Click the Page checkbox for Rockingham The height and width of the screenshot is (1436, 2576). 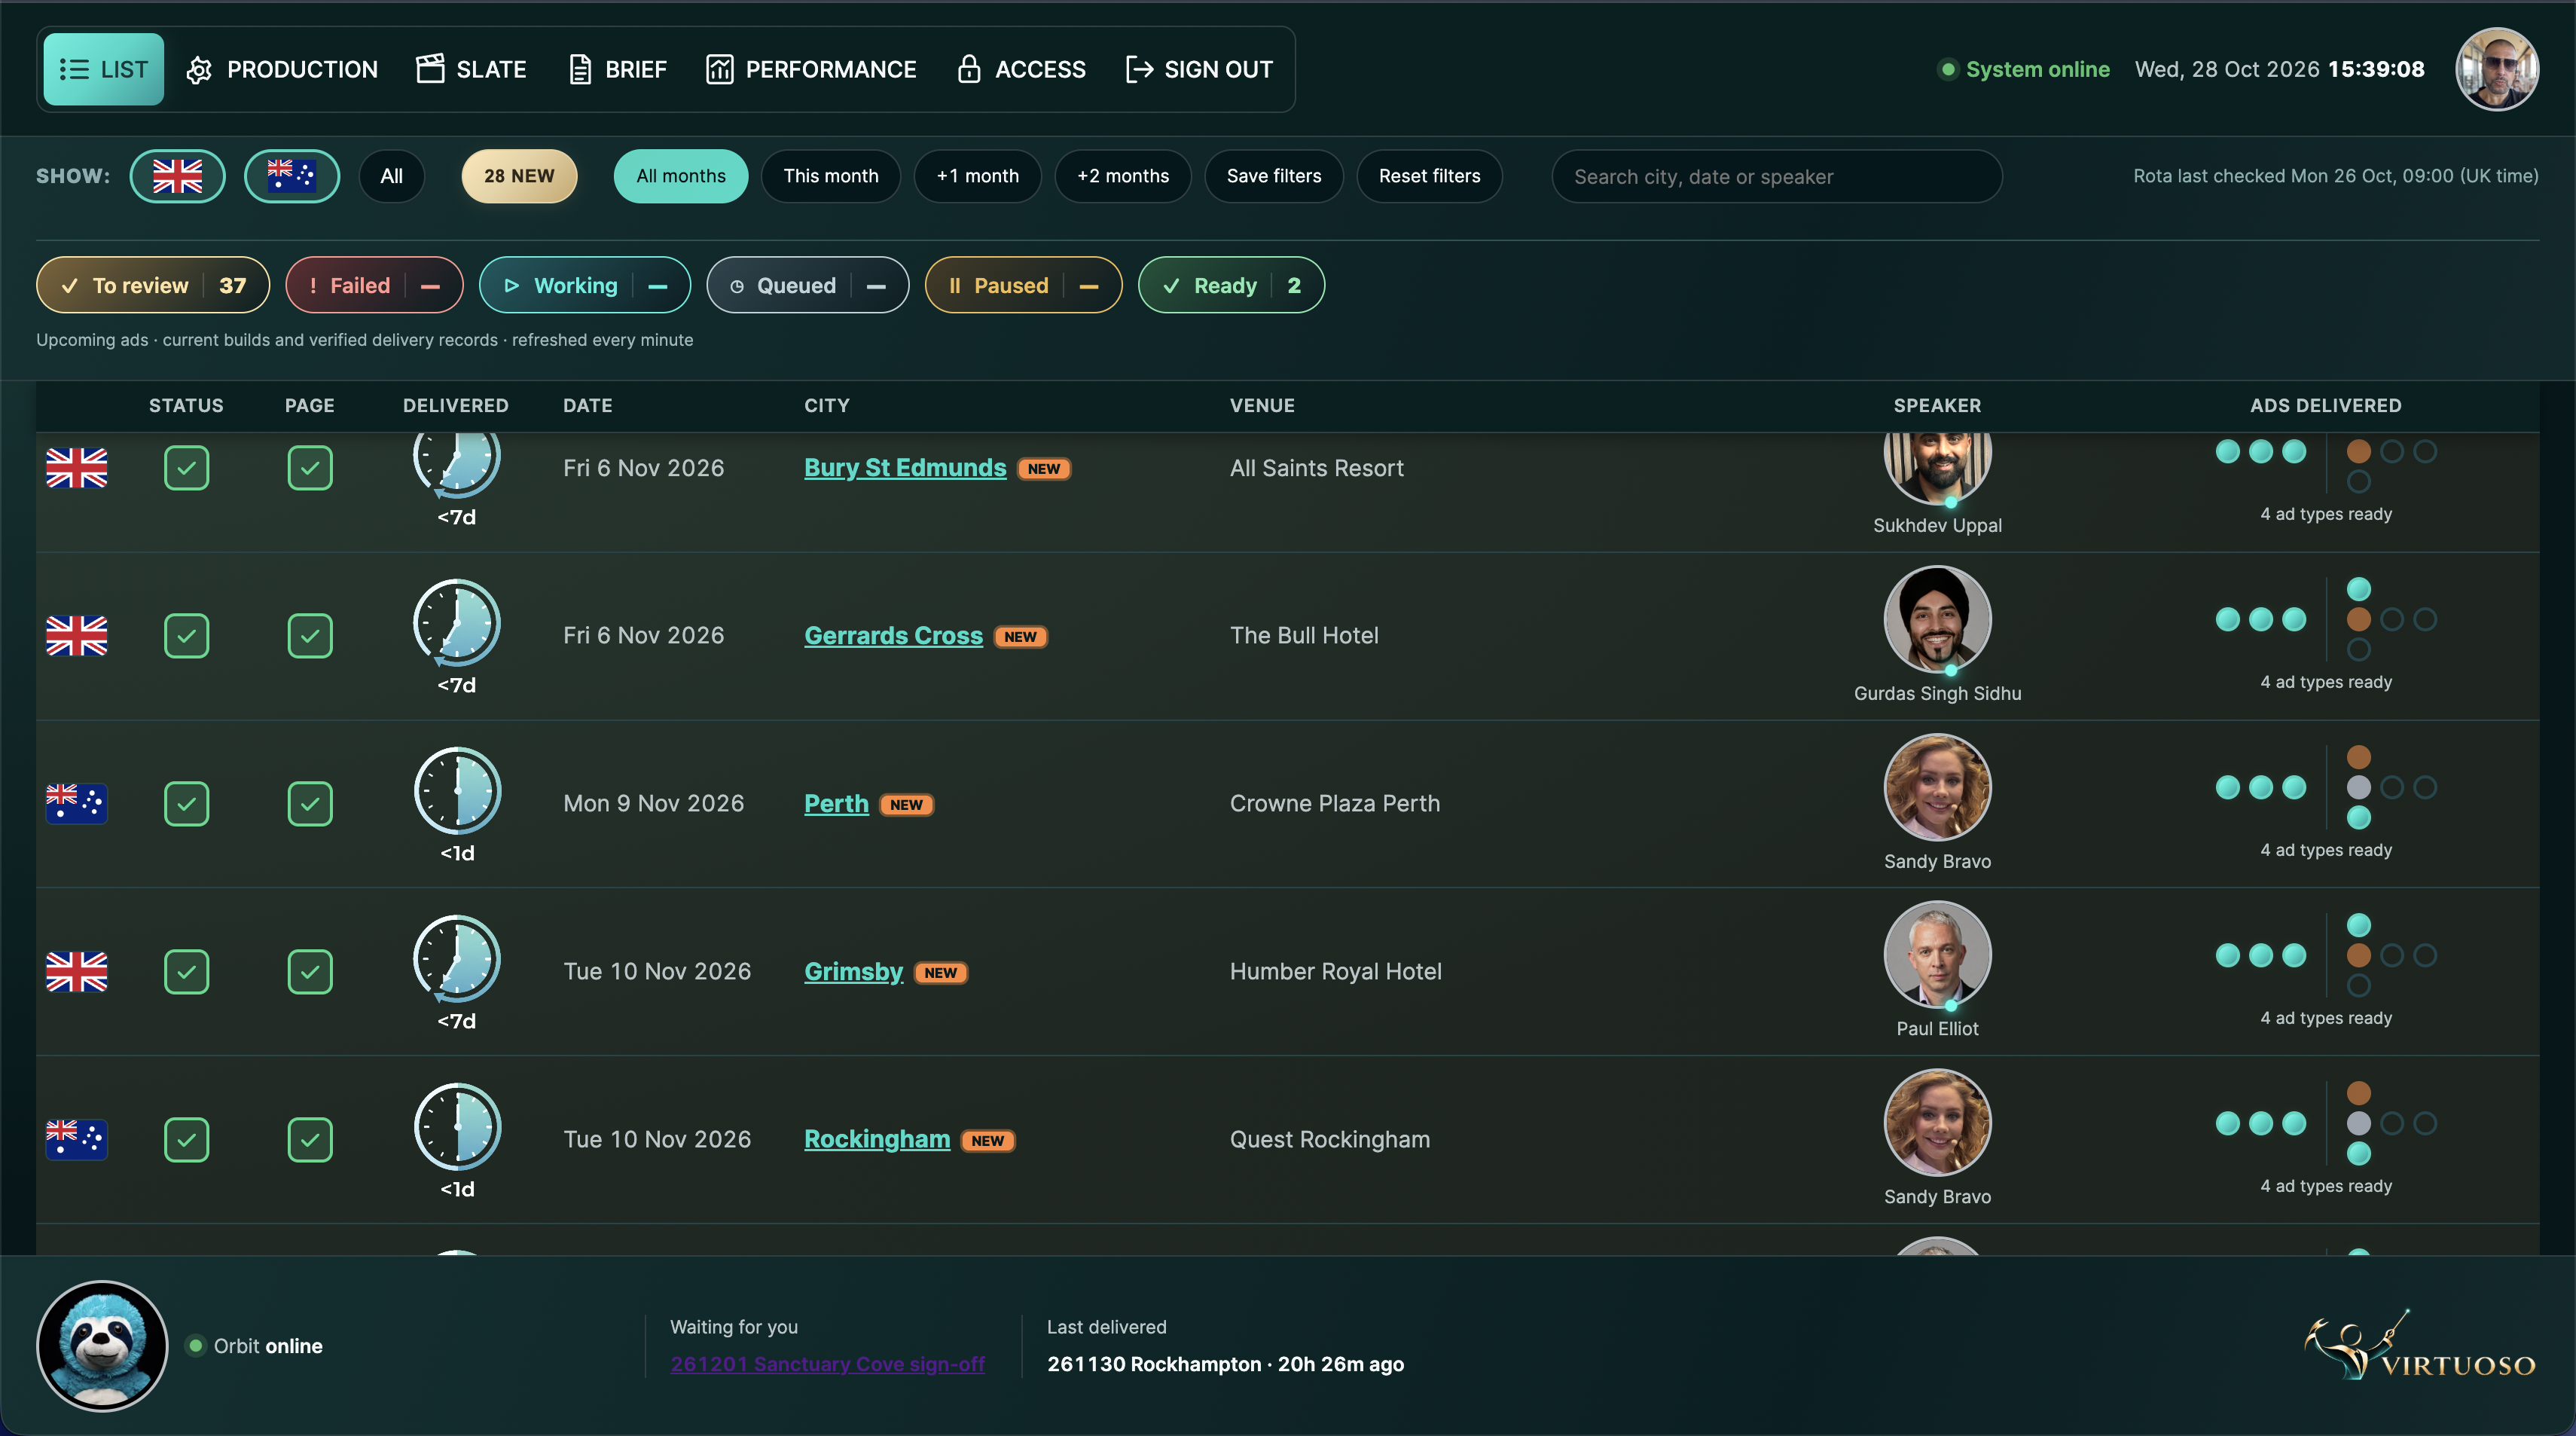click(310, 1140)
